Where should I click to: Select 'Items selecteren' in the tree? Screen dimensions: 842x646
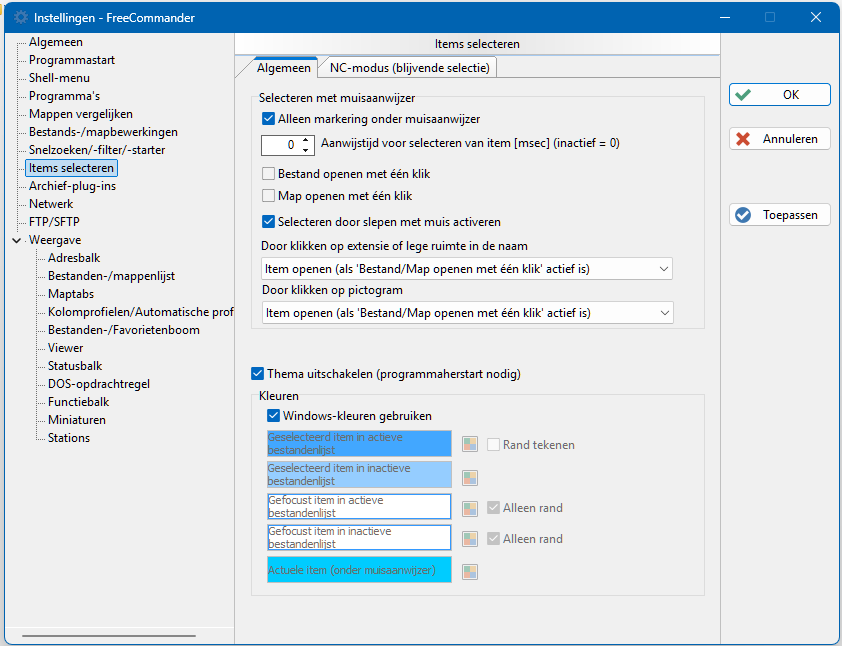71,168
